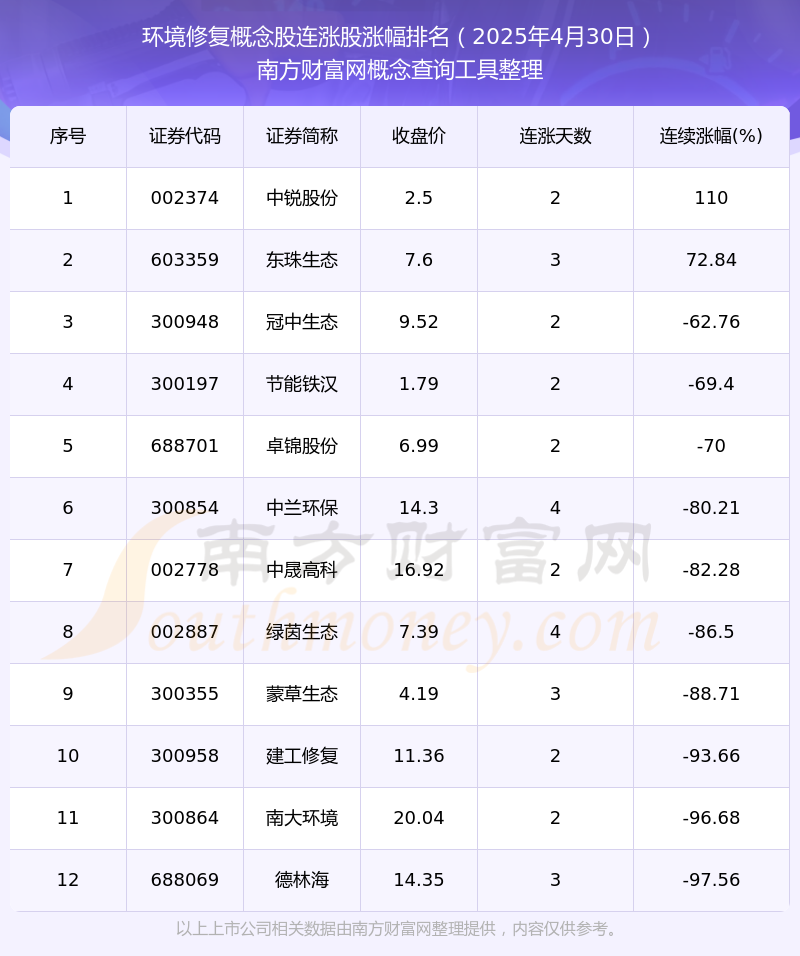Click closing price 4.19

pyautogui.click(x=419, y=694)
